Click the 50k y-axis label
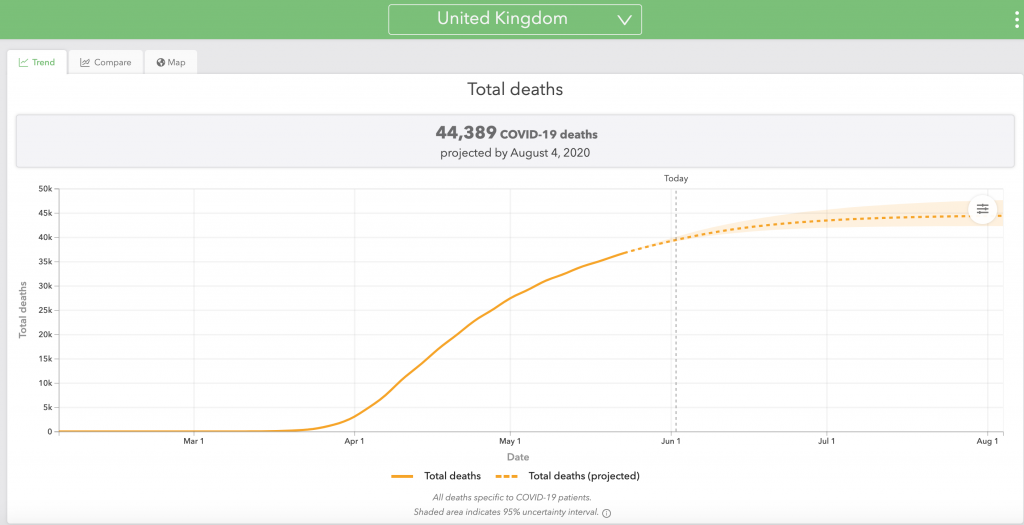1024x525 pixels. pos(46,189)
